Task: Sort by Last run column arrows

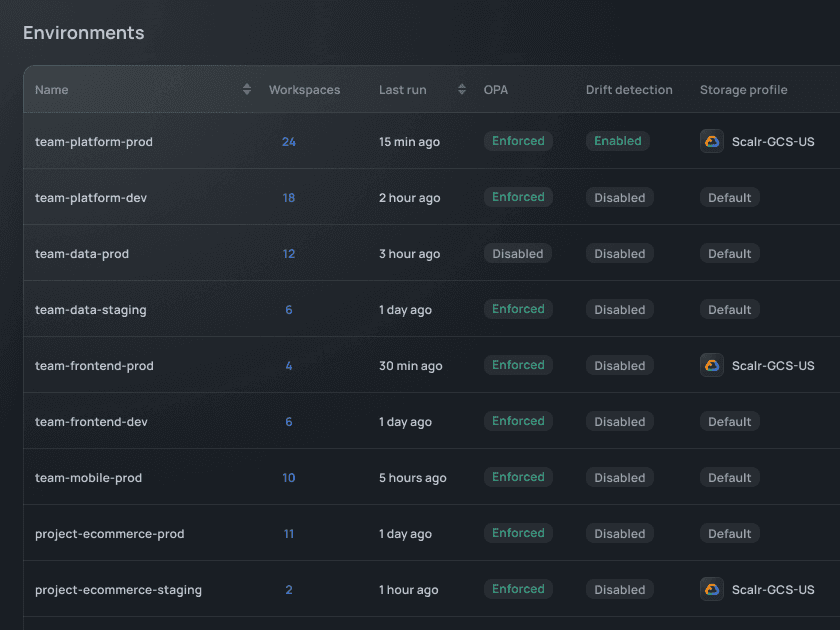Action: [x=462, y=90]
